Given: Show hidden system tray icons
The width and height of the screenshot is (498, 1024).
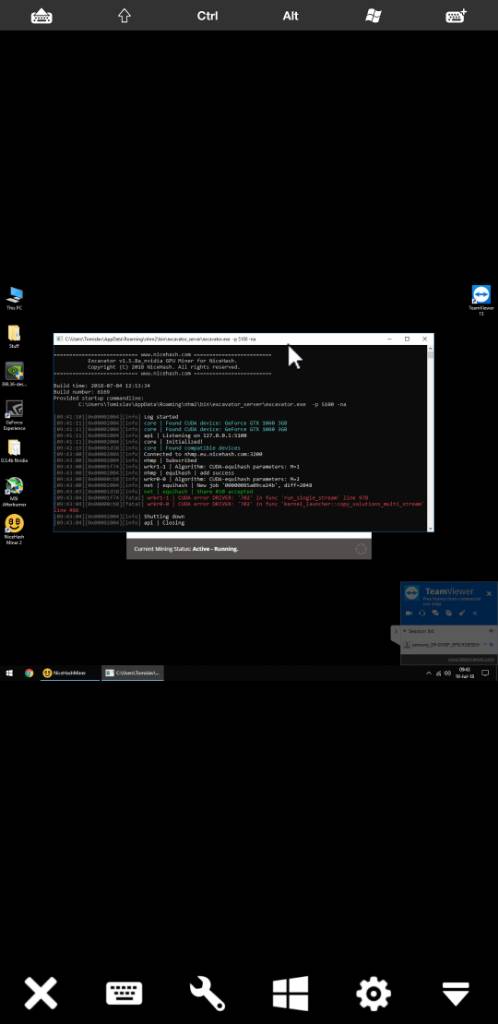Looking at the screenshot, I should [429, 673].
